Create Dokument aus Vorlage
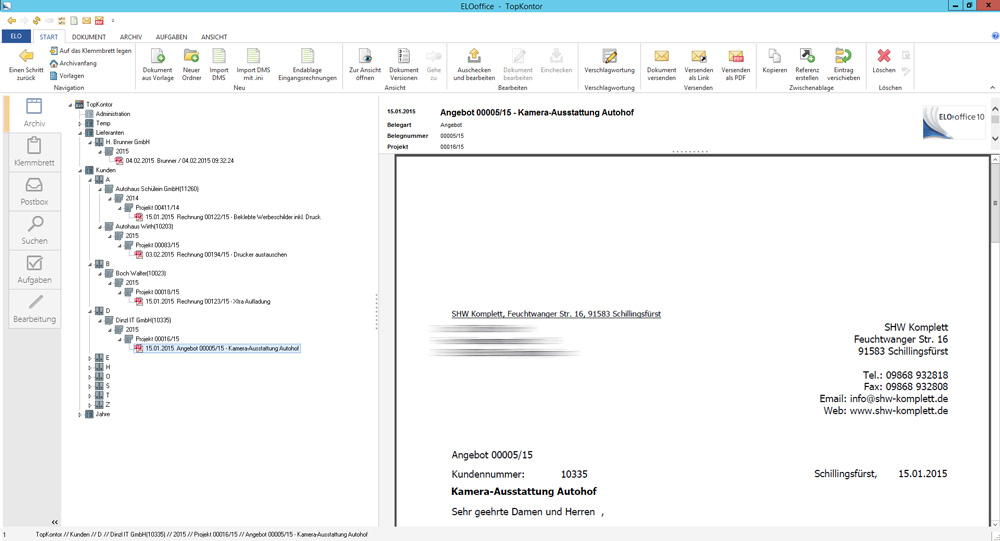 pos(157,64)
